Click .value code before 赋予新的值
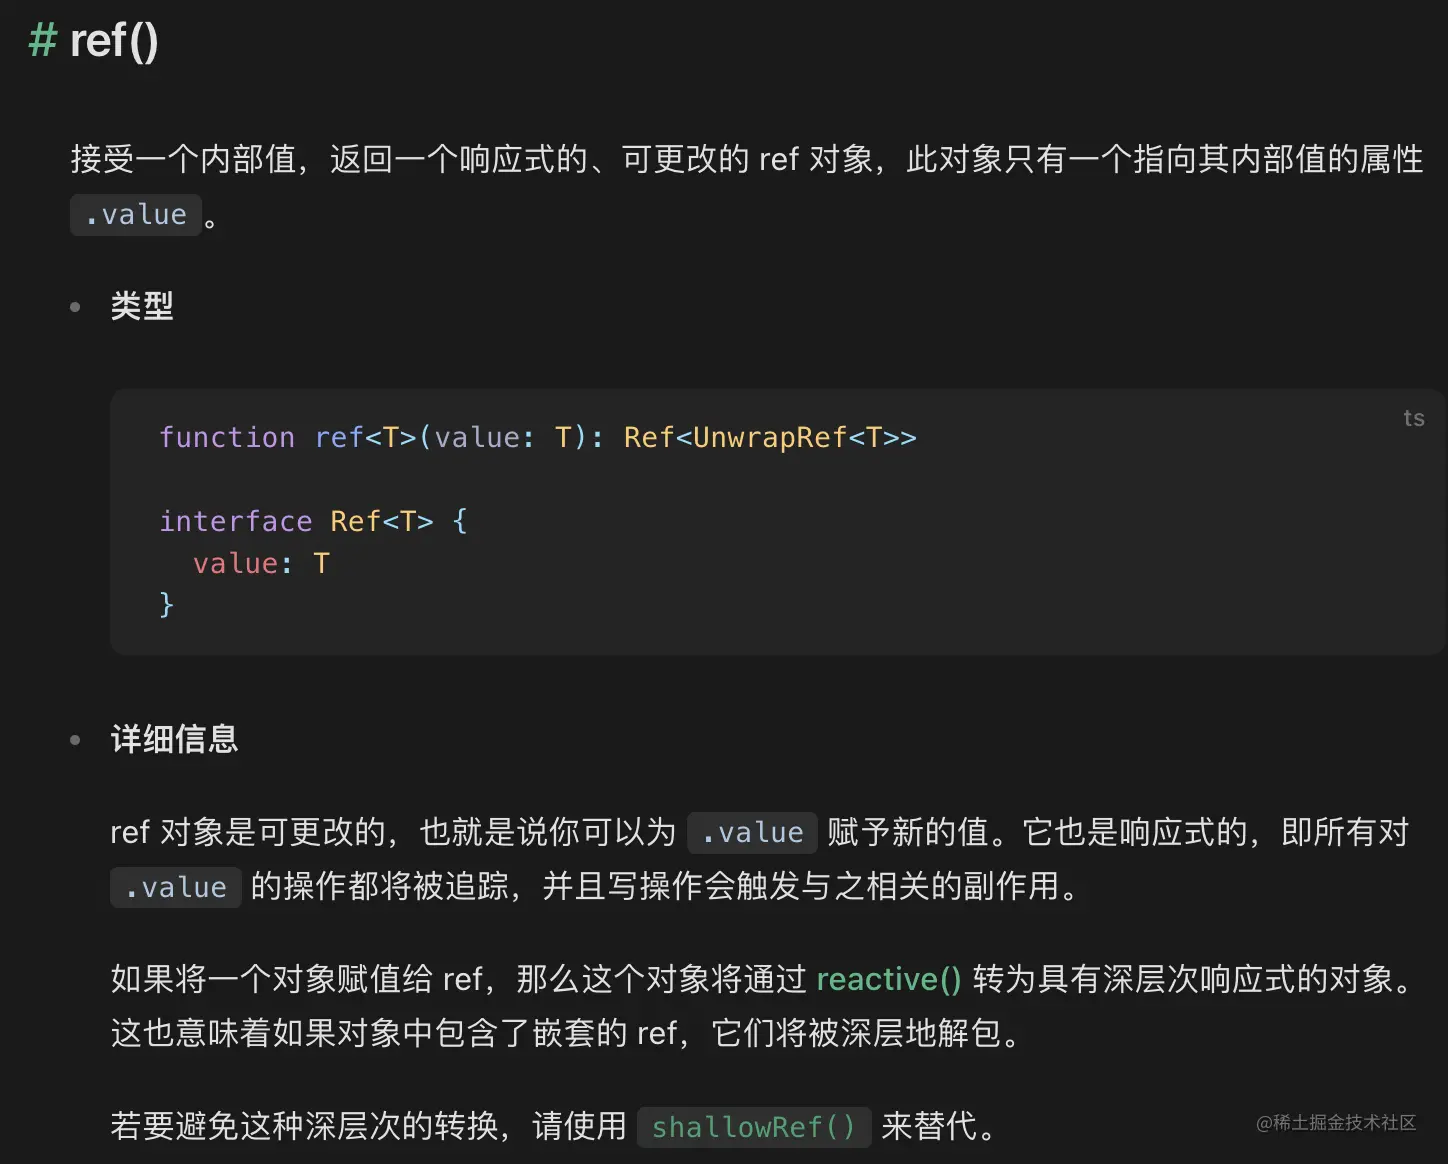 click(752, 832)
